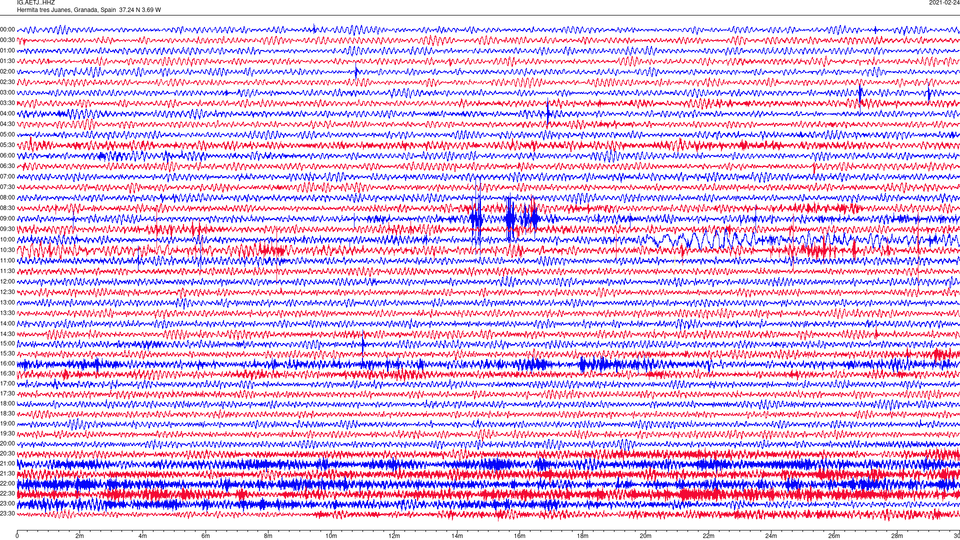Viewport: 960px width, 540px height.
Task: Click the 02:00 time label
Action: click(x=7, y=71)
